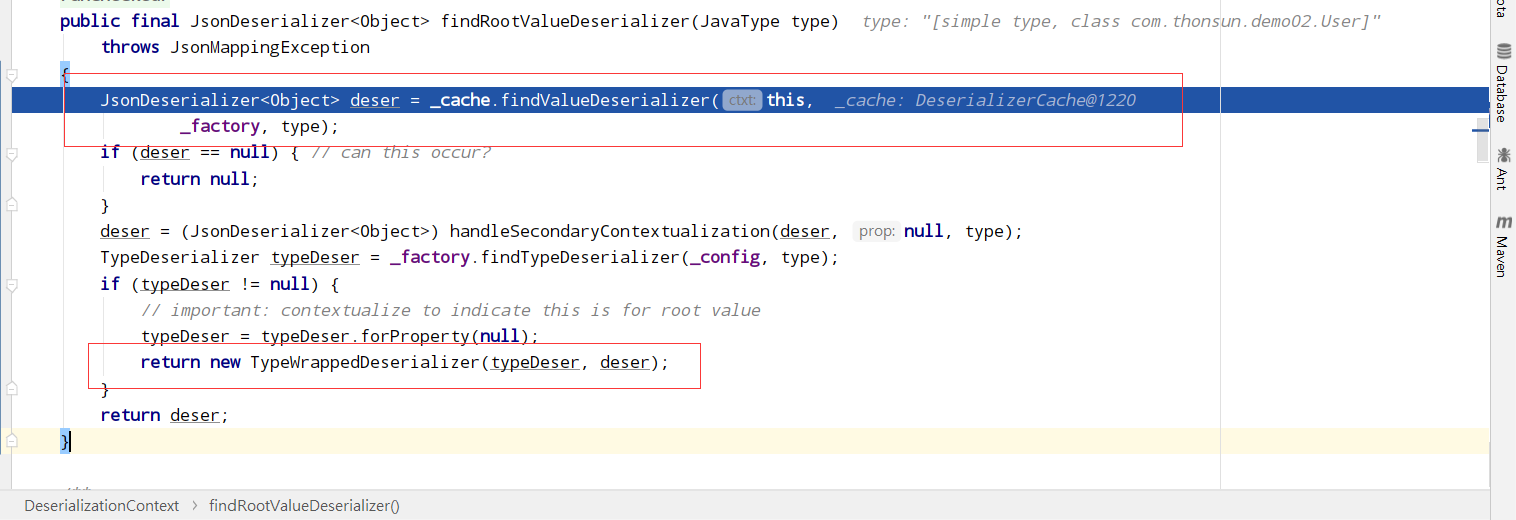Open the Database tool window
The width and height of the screenshot is (1516, 520).
point(1502,83)
